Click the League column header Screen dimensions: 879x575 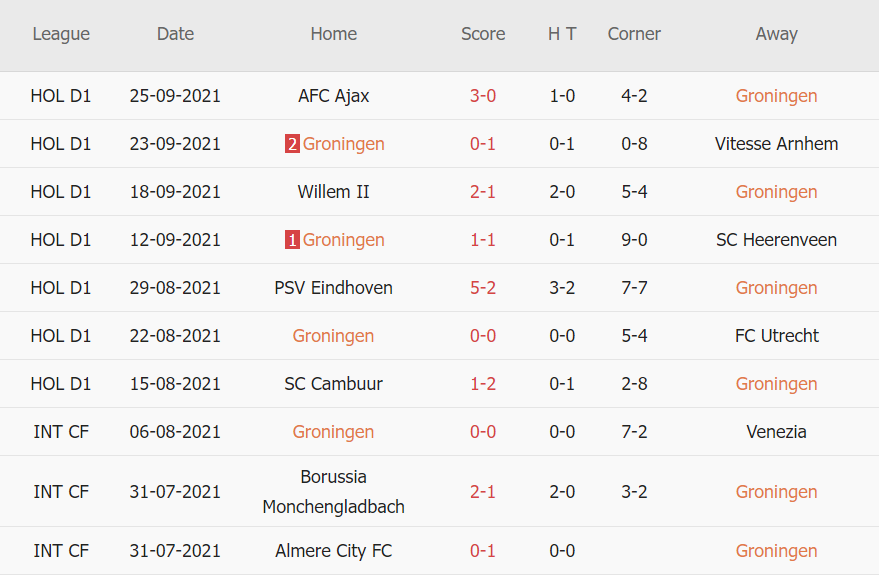pos(61,34)
